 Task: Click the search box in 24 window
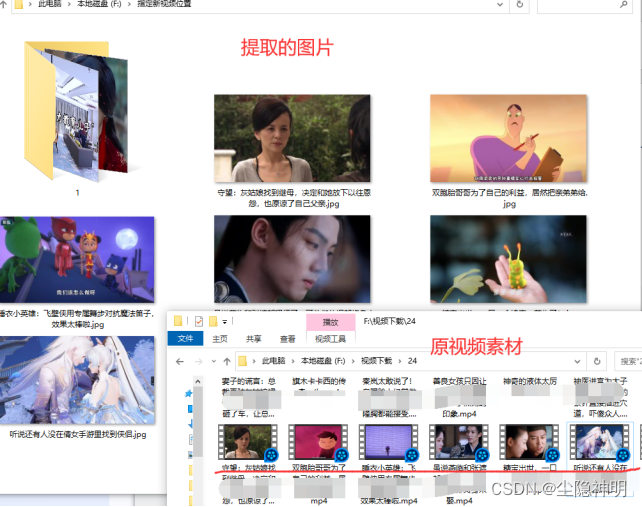628,361
